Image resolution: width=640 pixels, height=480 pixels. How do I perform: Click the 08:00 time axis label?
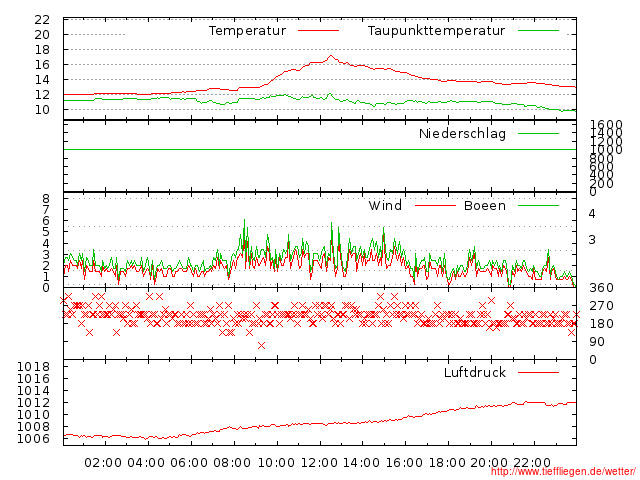(232, 463)
